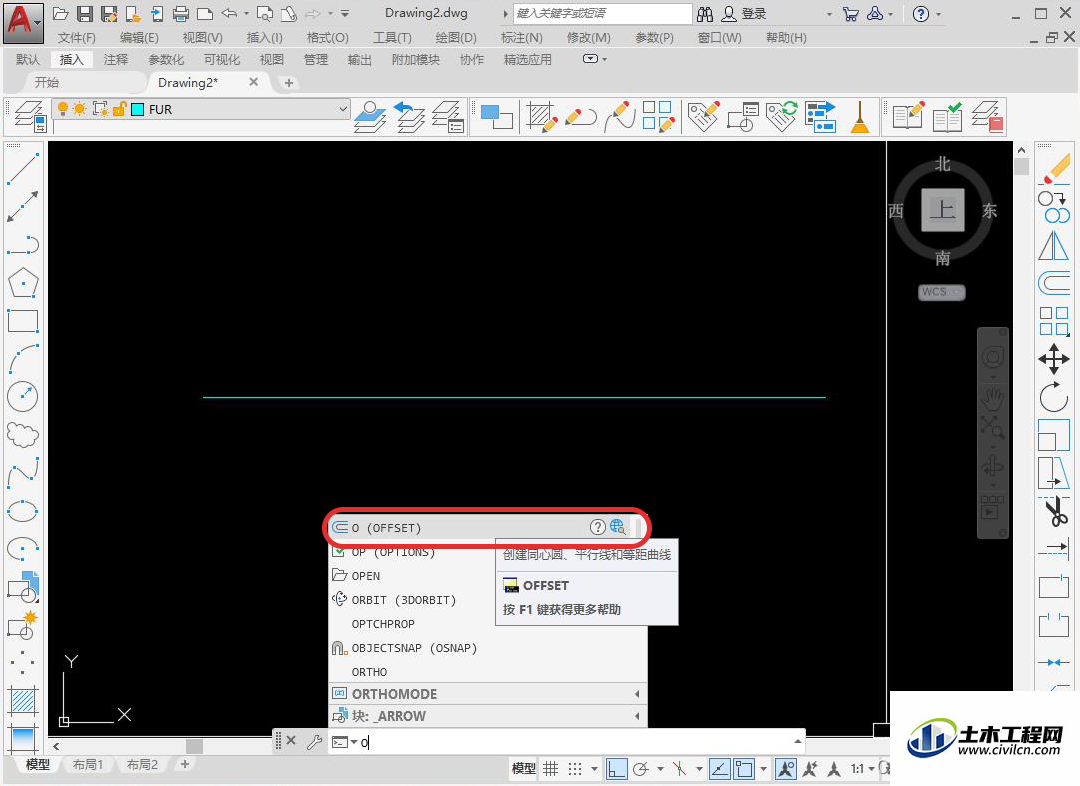Click the Layer Previous icon
The height and width of the screenshot is (786, 1080).
pyautogui.click(x=409, y=116)
